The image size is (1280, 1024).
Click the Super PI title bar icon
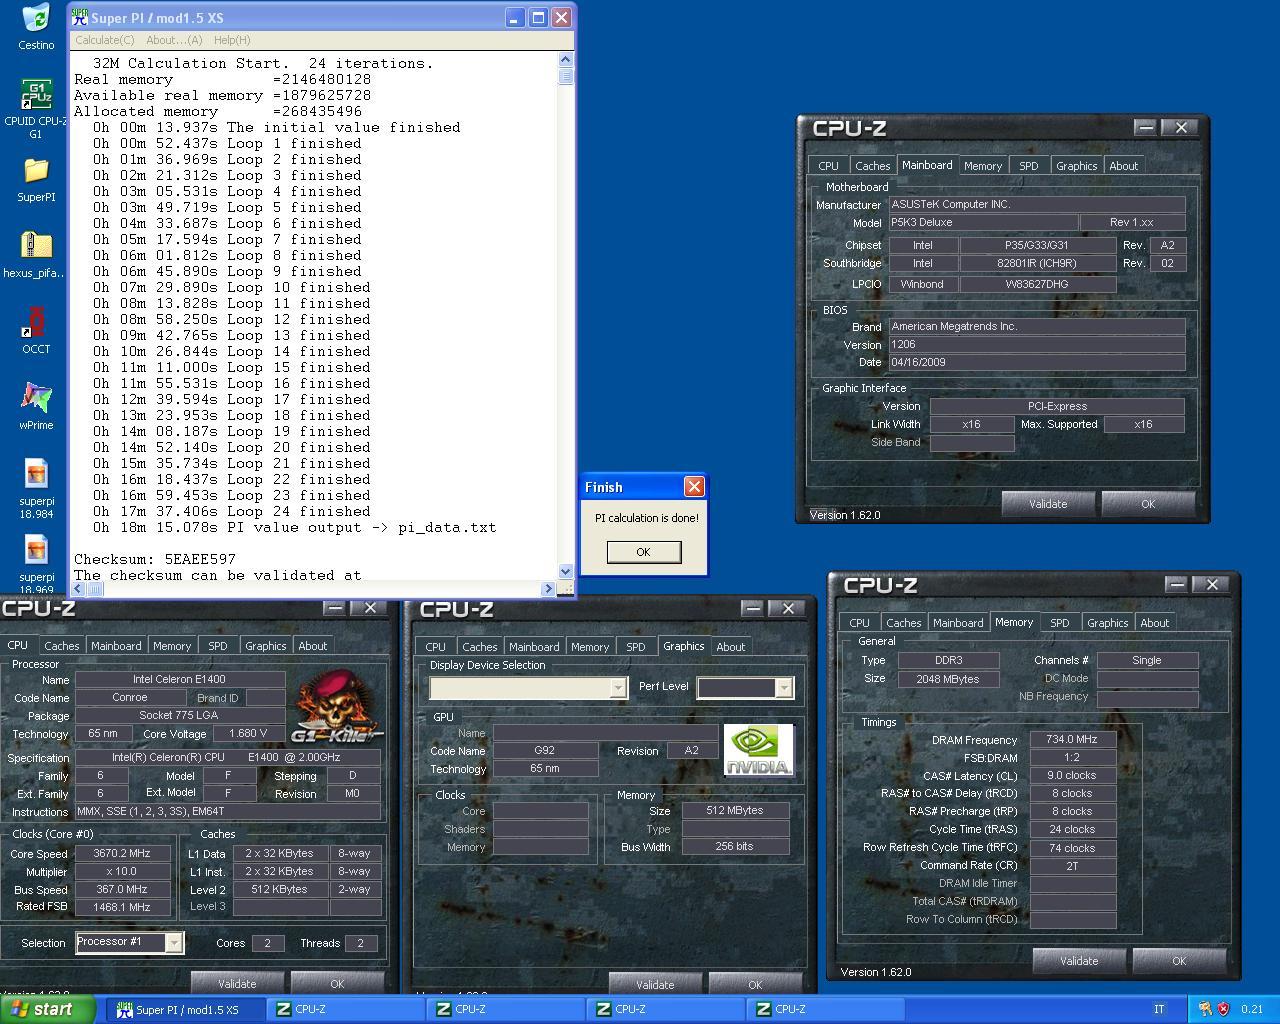tap(80, 17)
